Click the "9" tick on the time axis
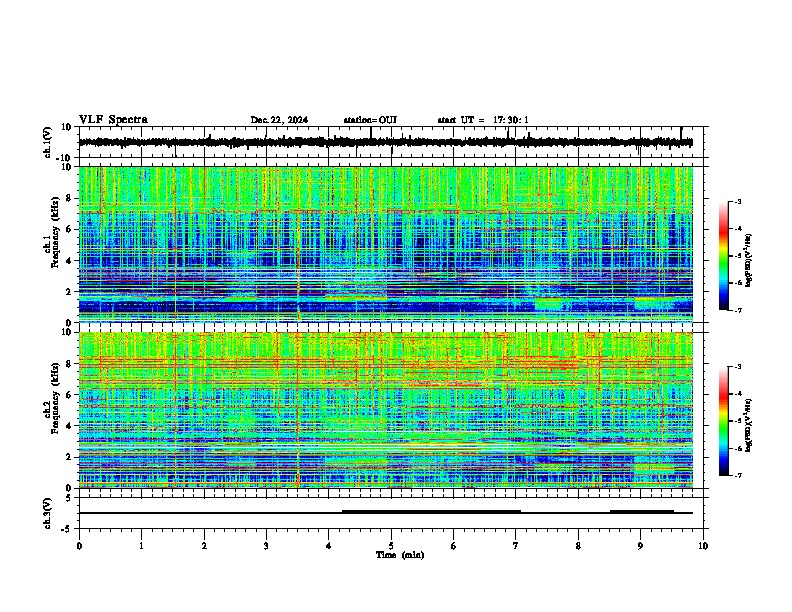 pos(640,546)
